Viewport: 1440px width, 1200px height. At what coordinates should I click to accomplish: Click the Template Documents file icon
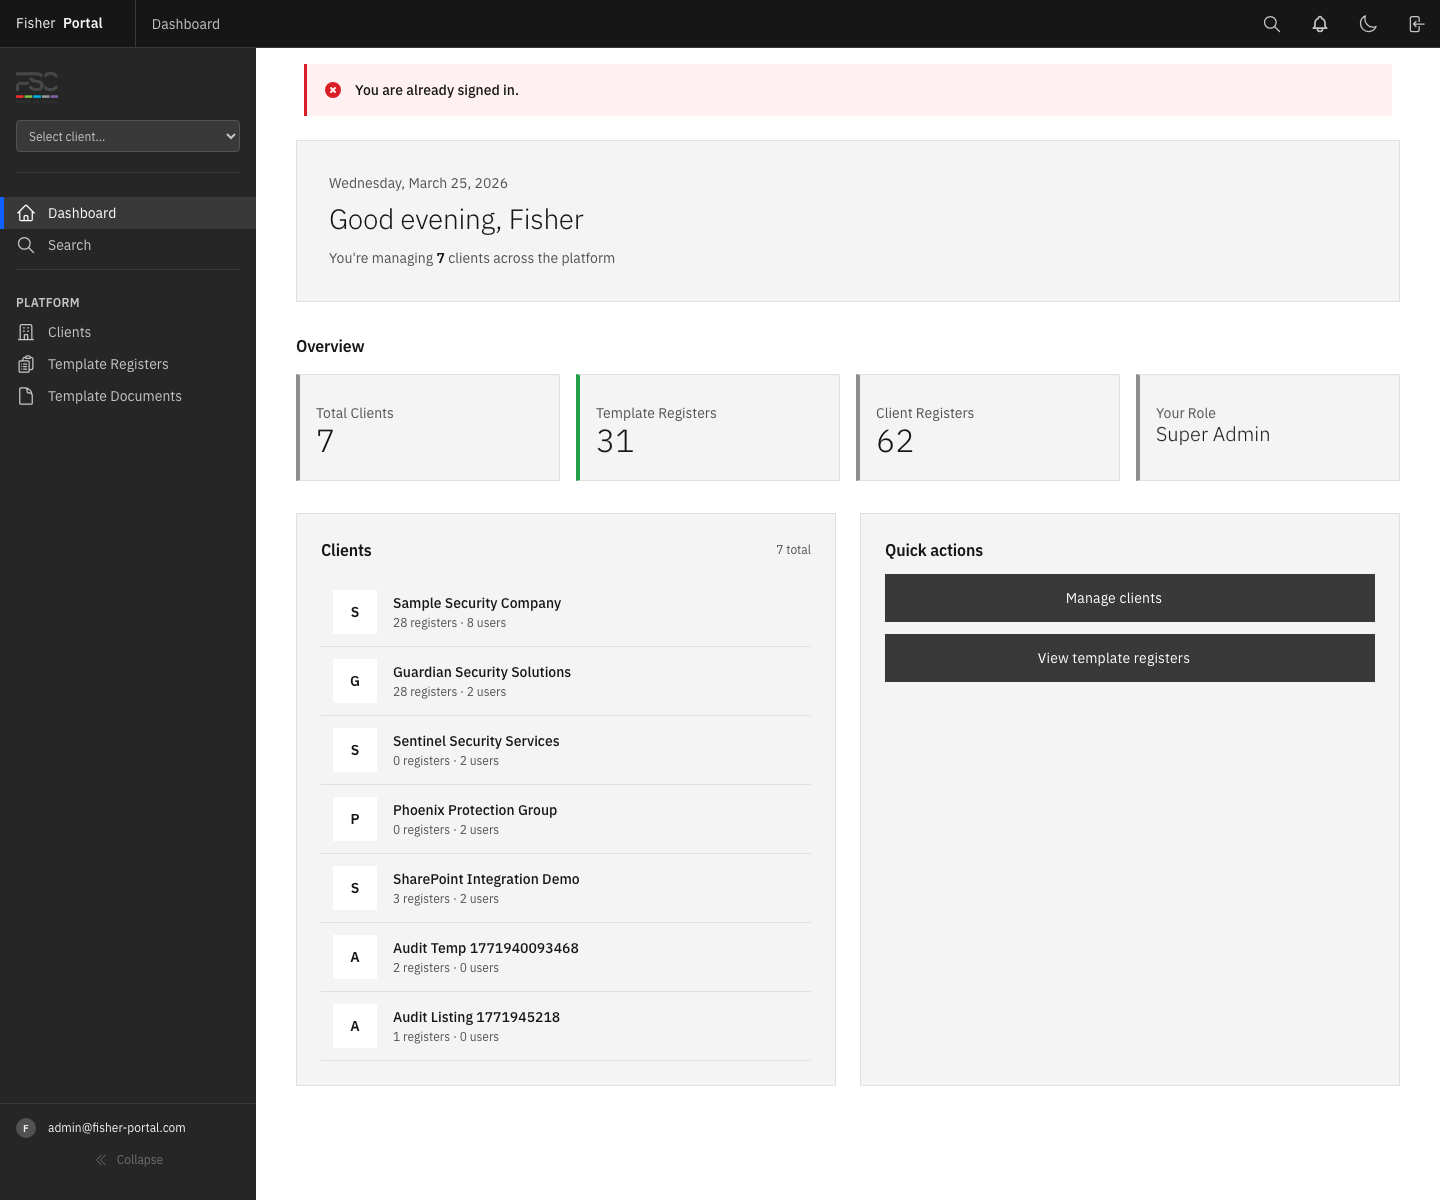[26, 396]
